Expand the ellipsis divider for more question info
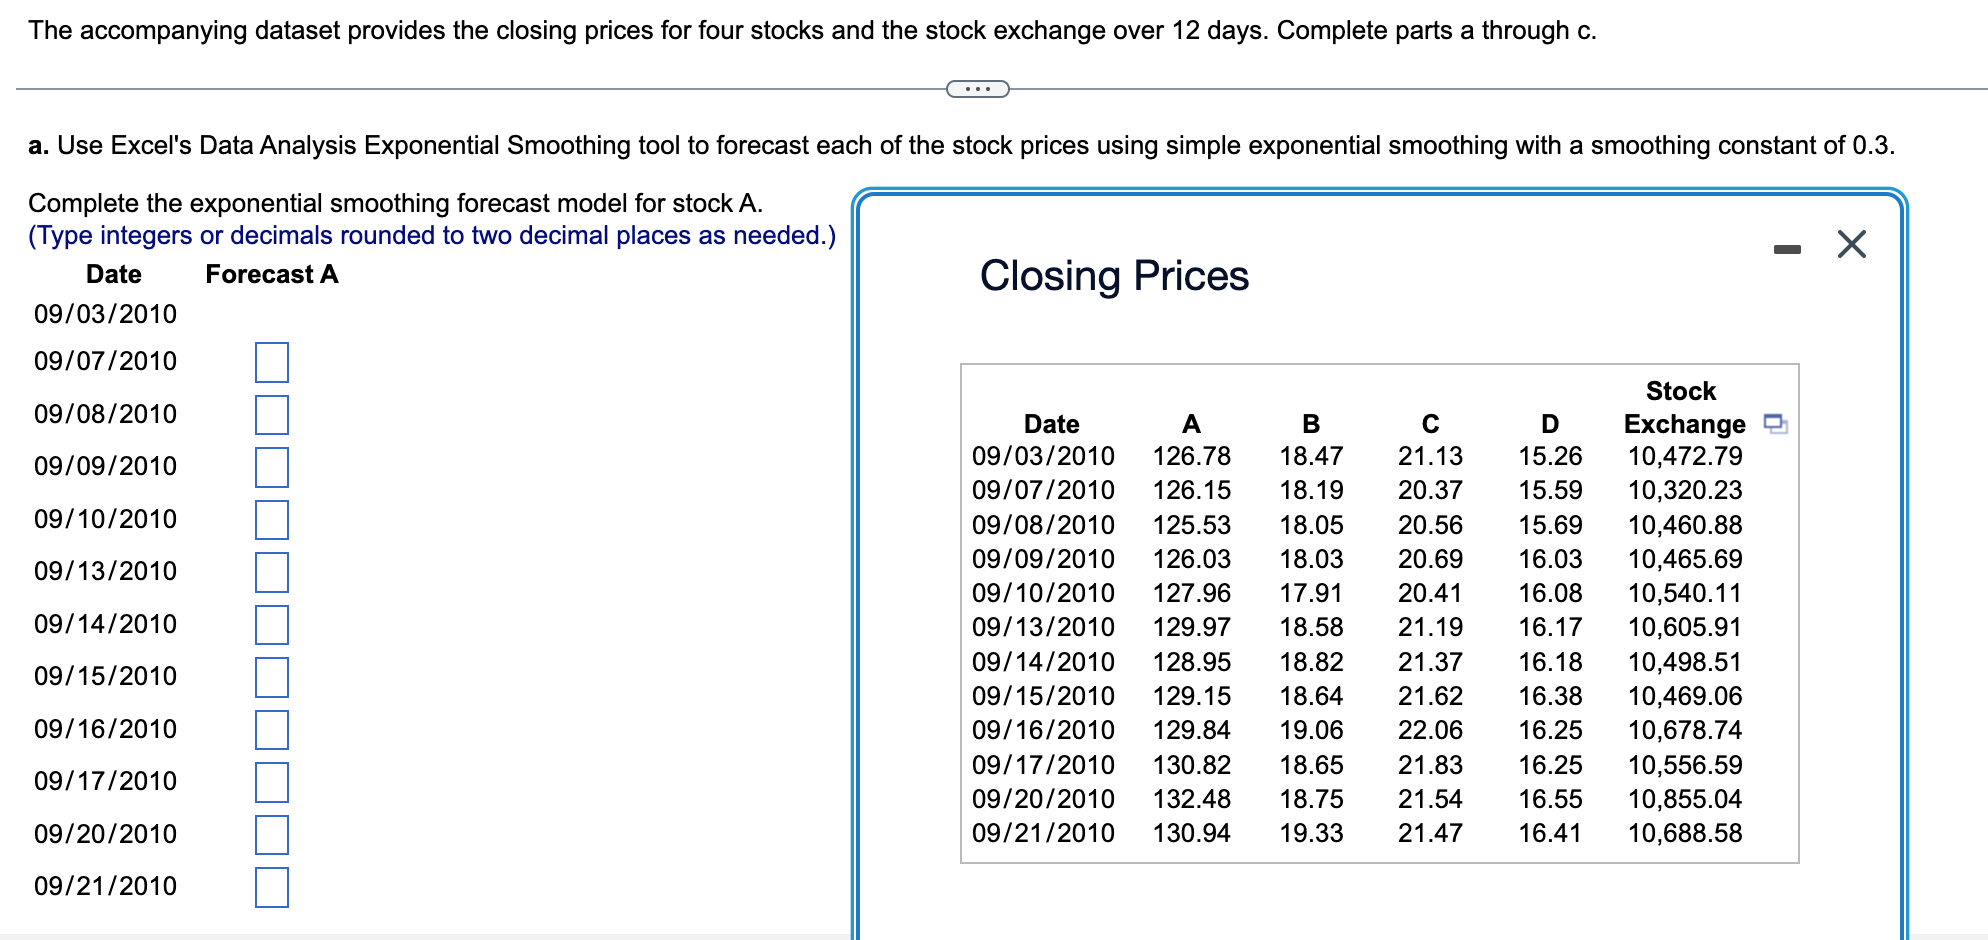This screenshot has width=1988, height=940. tap(976, 89)
